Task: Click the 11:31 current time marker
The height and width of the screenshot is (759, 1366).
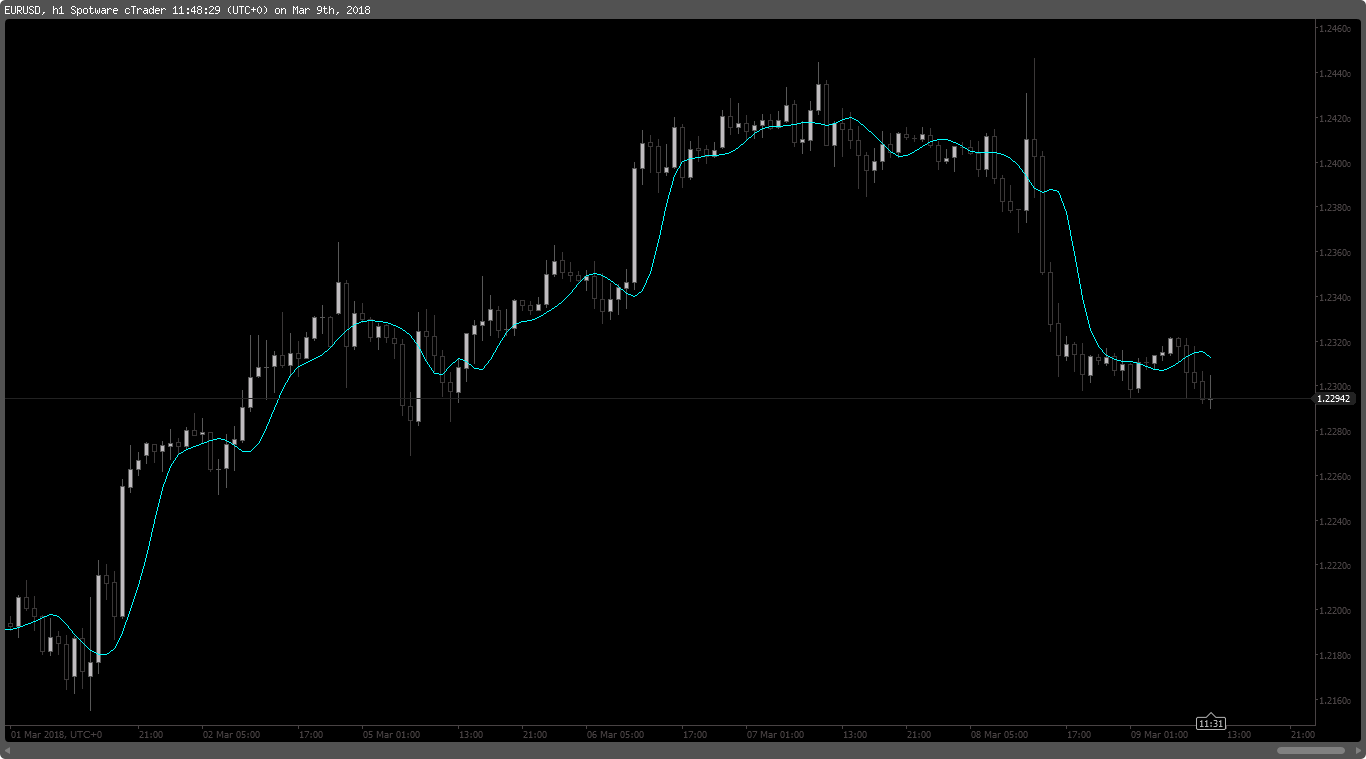Action: click(x=1211, y=723)
